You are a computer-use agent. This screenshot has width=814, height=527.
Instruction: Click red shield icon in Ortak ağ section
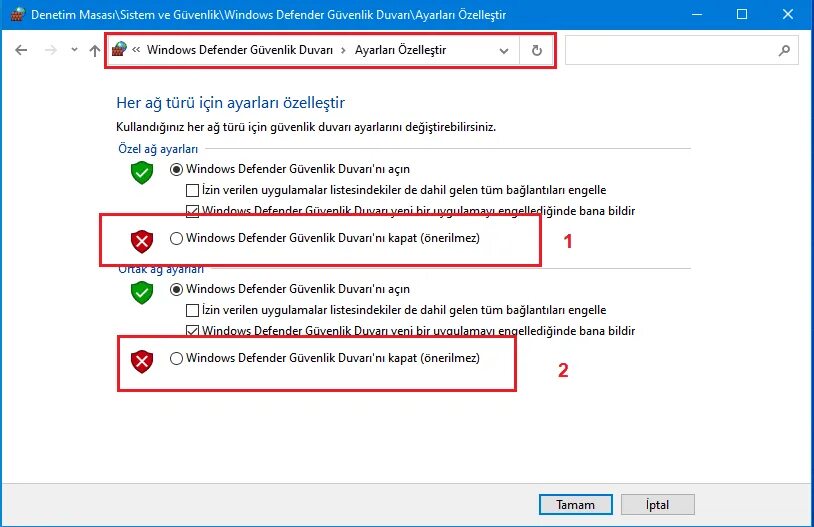(142, 361)
